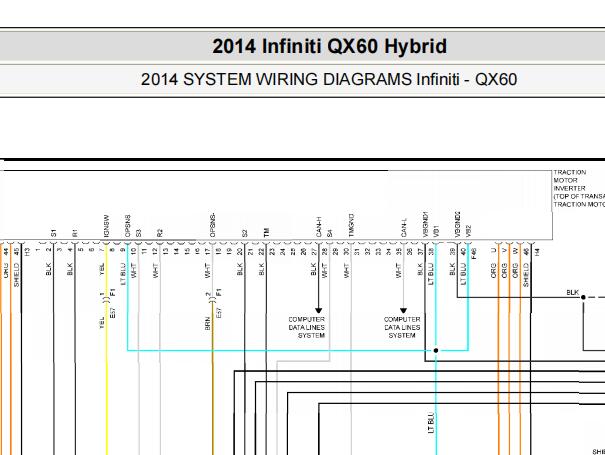The image size is (605, 455).
Task: Select the U phase terminal label
Action: [x=493, y=250]
